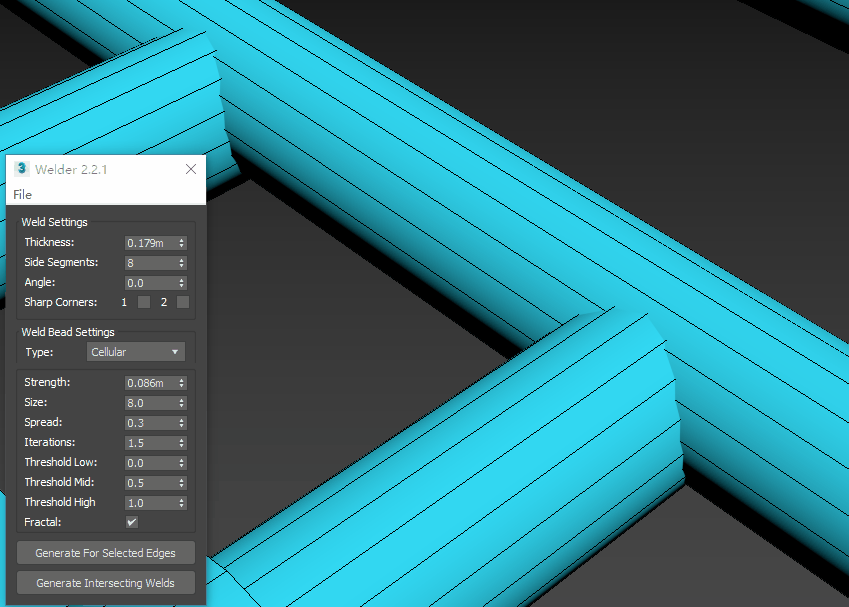Adjust the Threshold Low spinner arrows

pyautogui.click(x=181, y=463)
